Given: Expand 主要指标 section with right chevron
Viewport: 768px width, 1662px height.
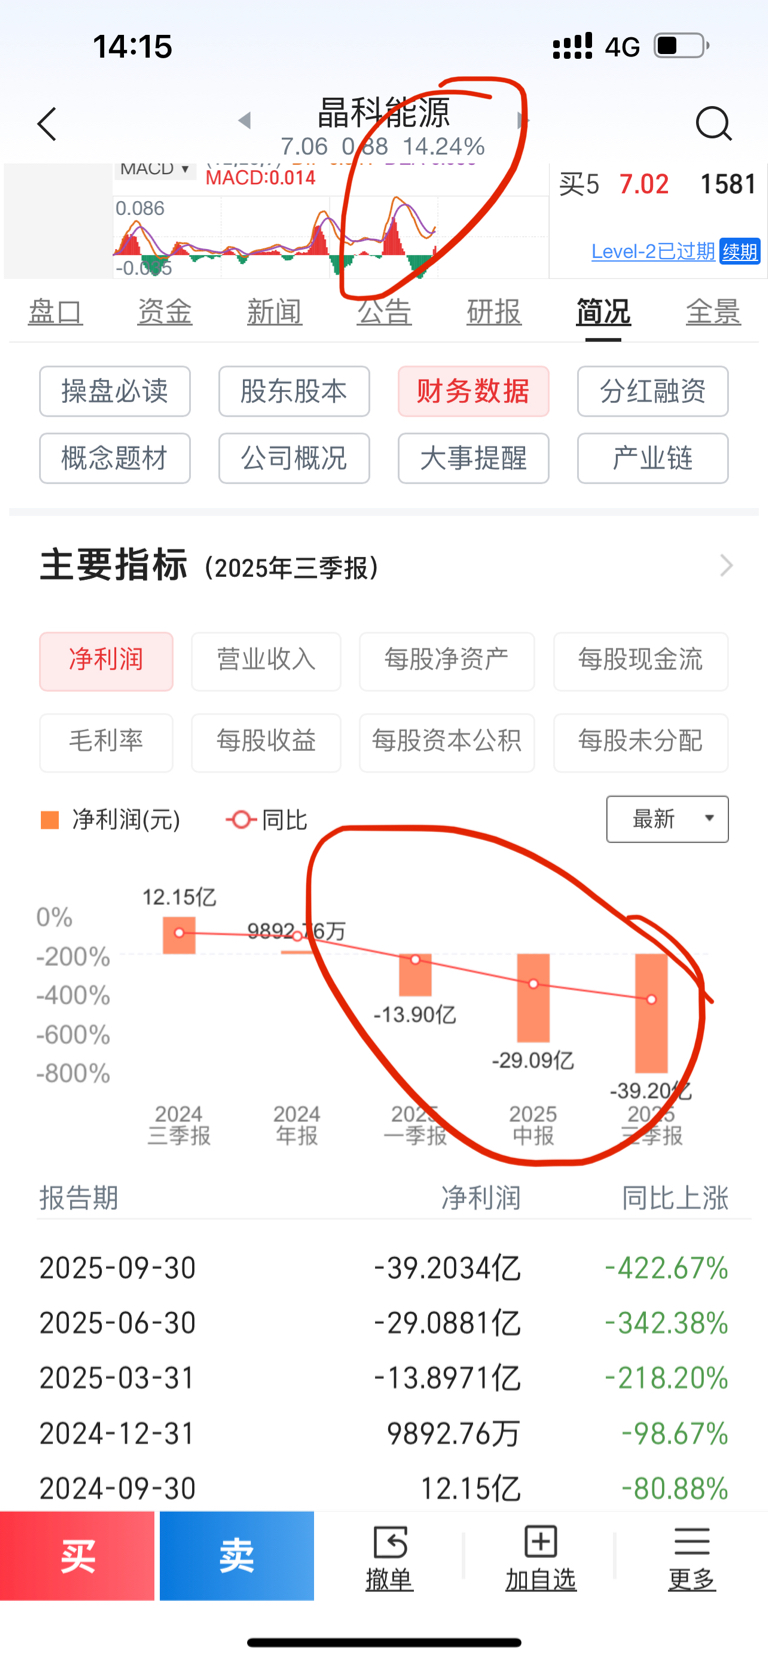Looking at the screenshot, I should (x=726, y=566).
